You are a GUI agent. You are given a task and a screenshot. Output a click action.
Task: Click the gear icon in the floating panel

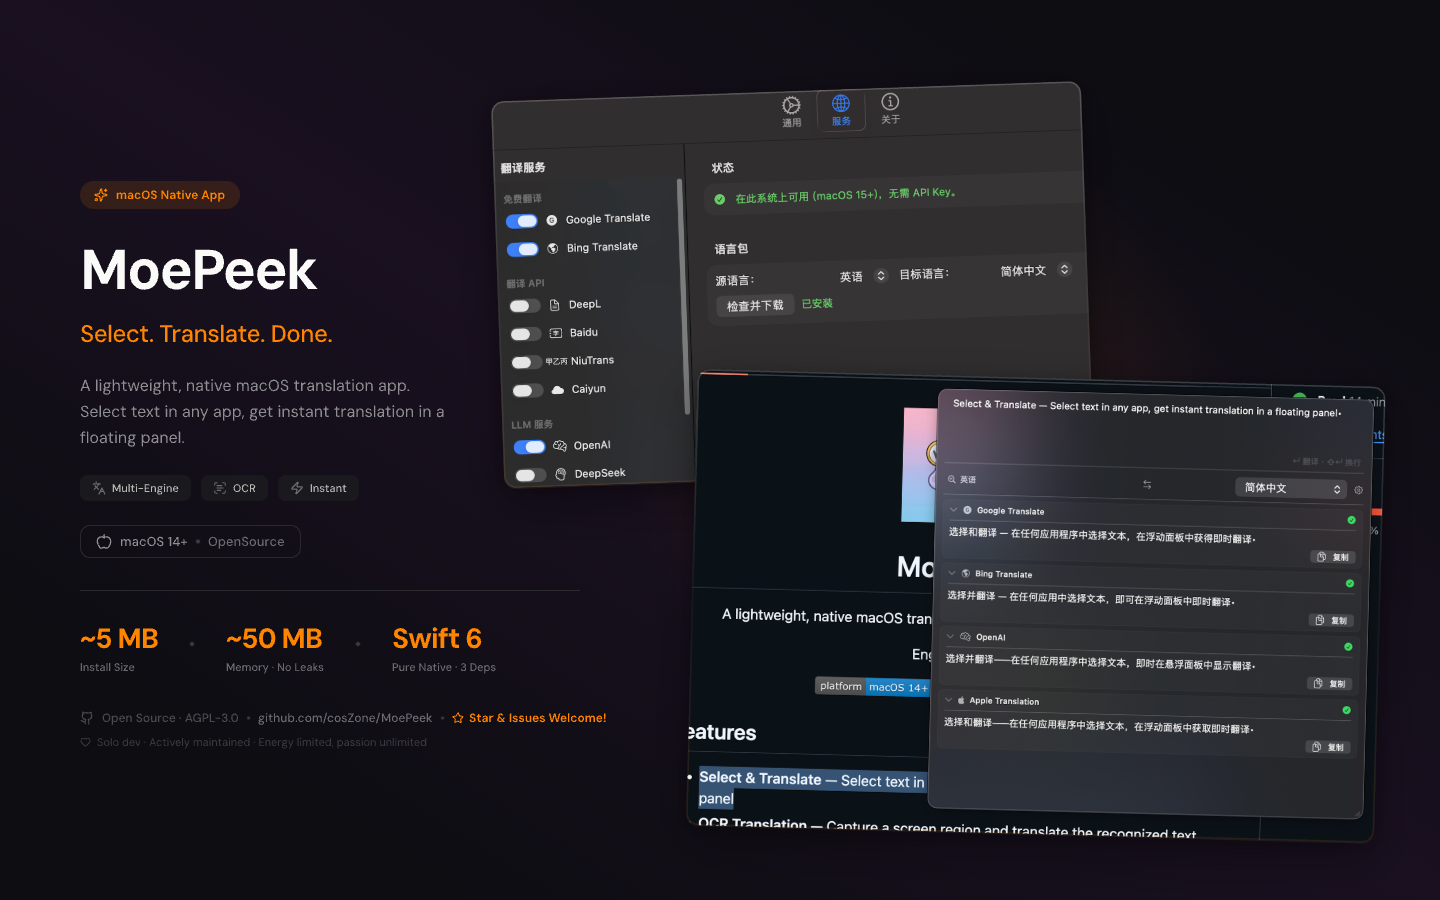tap(1358, 490)
